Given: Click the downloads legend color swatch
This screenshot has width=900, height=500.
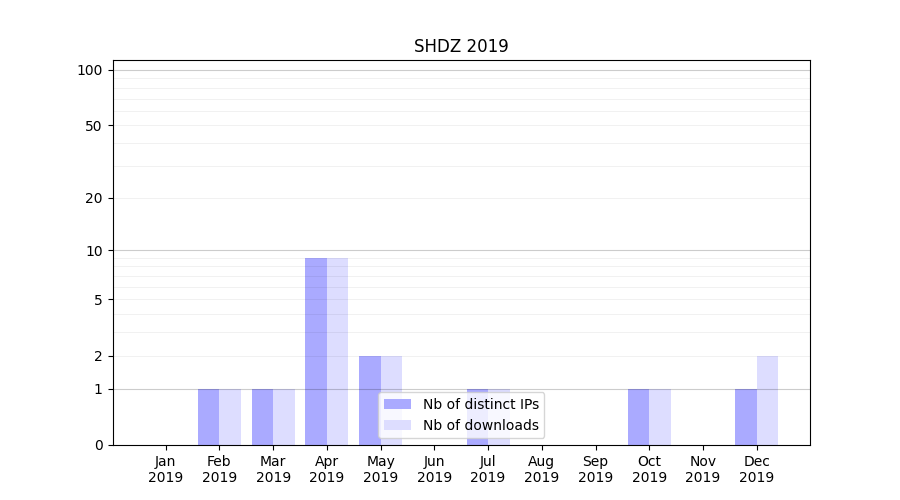Looking at the screenshot, I should (397, 425).
